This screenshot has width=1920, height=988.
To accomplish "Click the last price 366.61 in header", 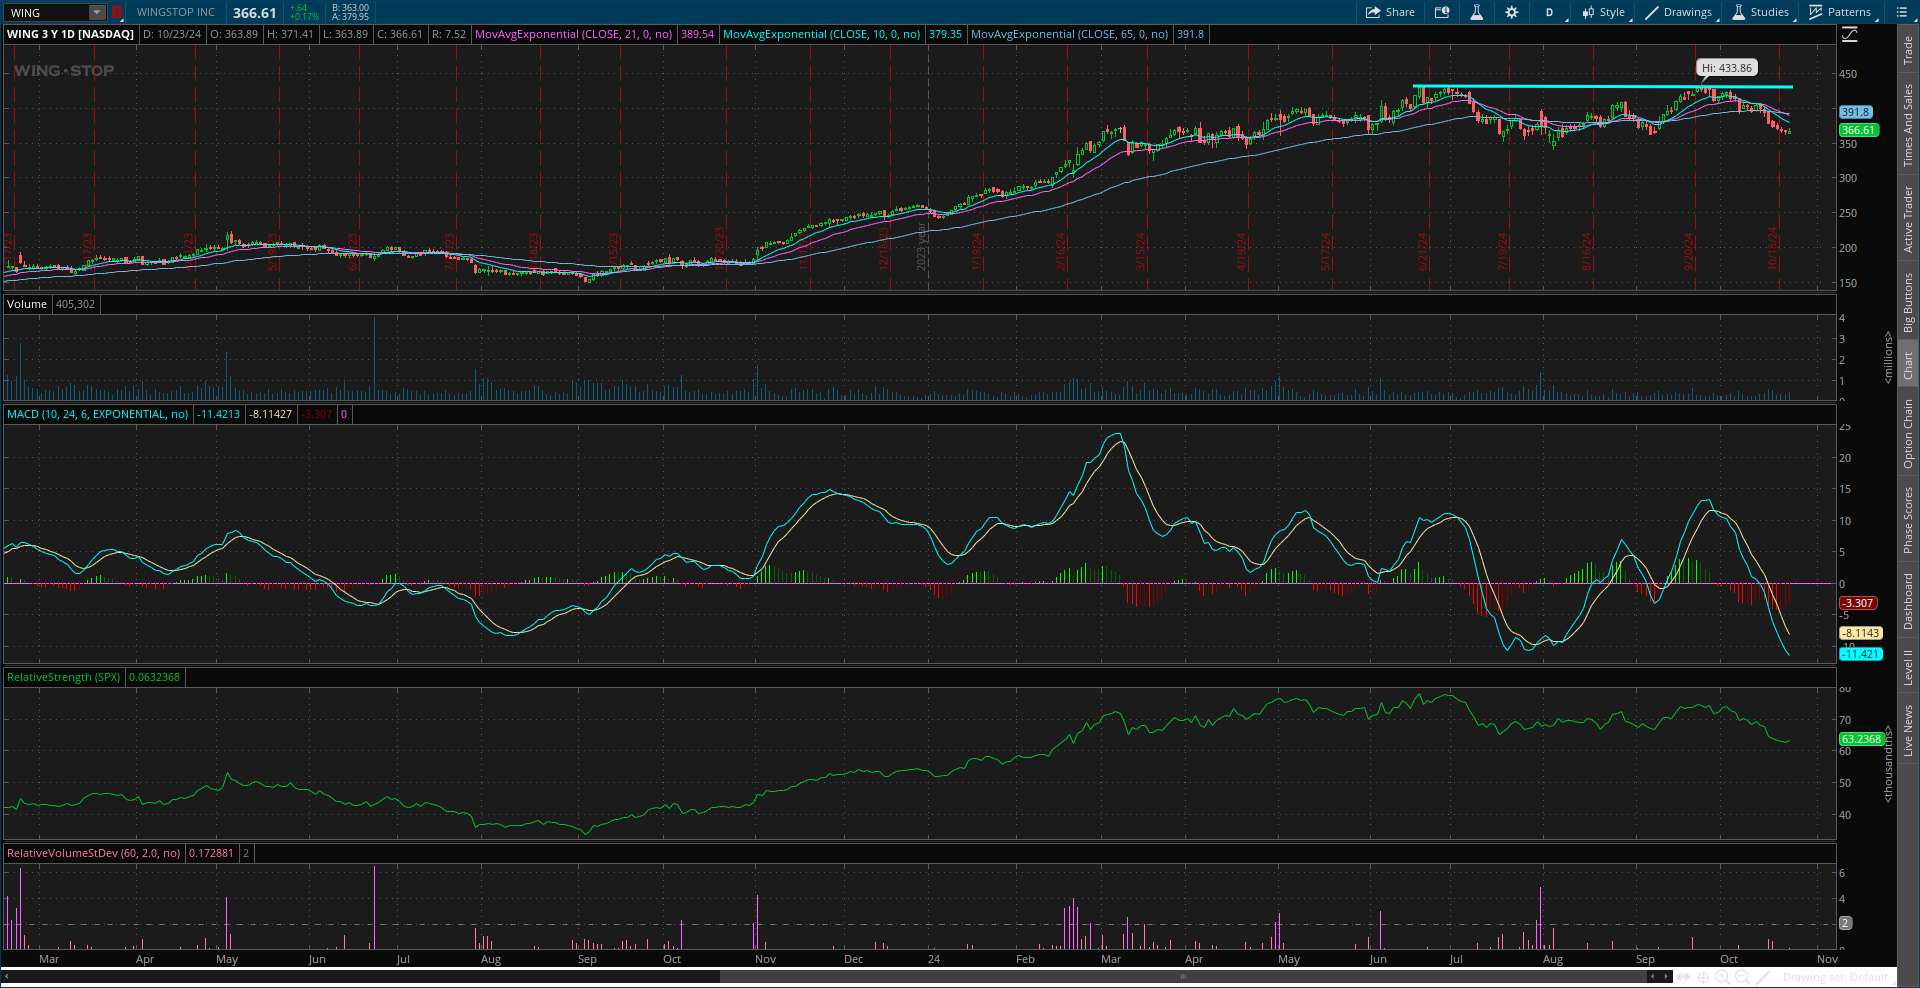I will tap(254, 13).
